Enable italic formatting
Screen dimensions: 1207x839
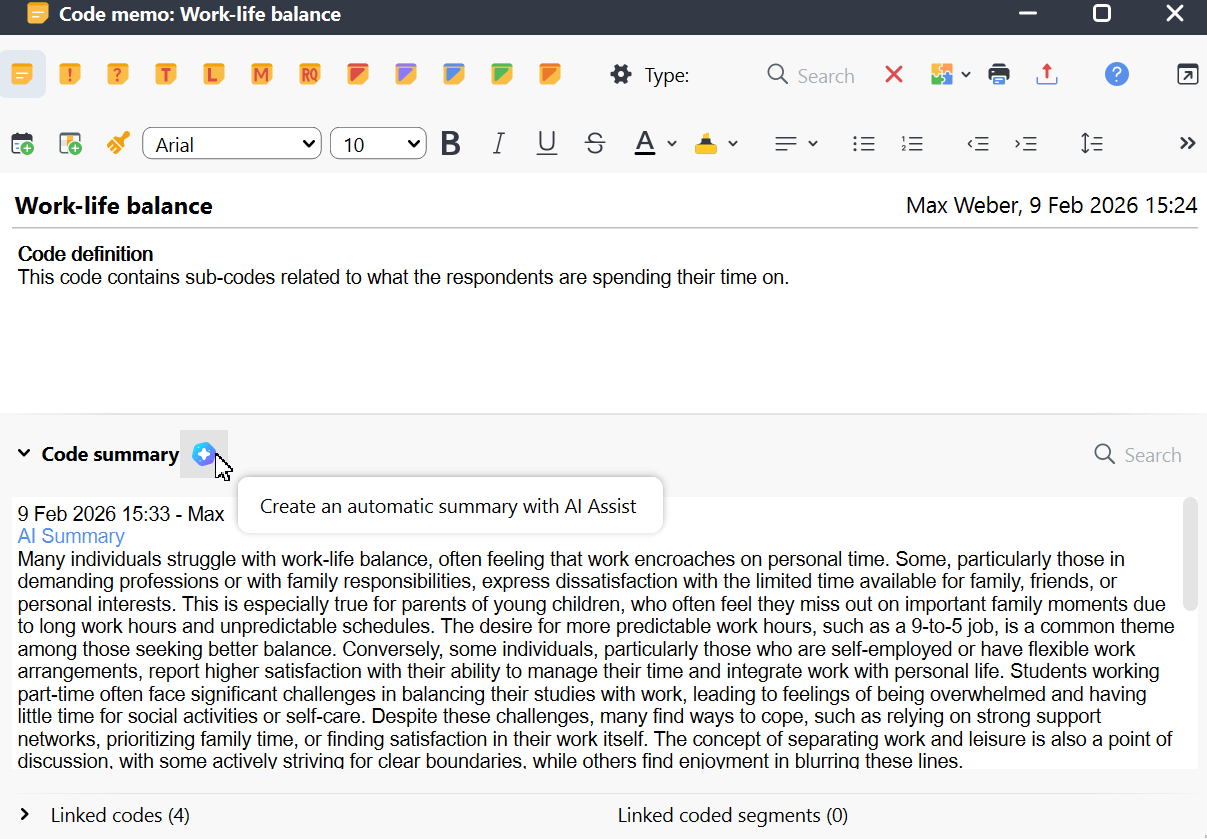point(498,143)
